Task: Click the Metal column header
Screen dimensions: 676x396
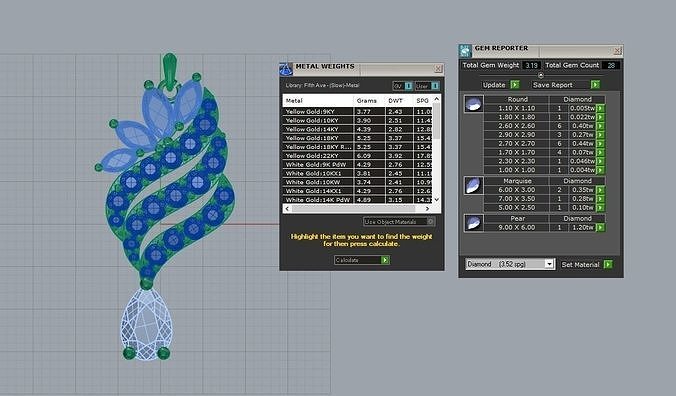Action: point(318,100)
